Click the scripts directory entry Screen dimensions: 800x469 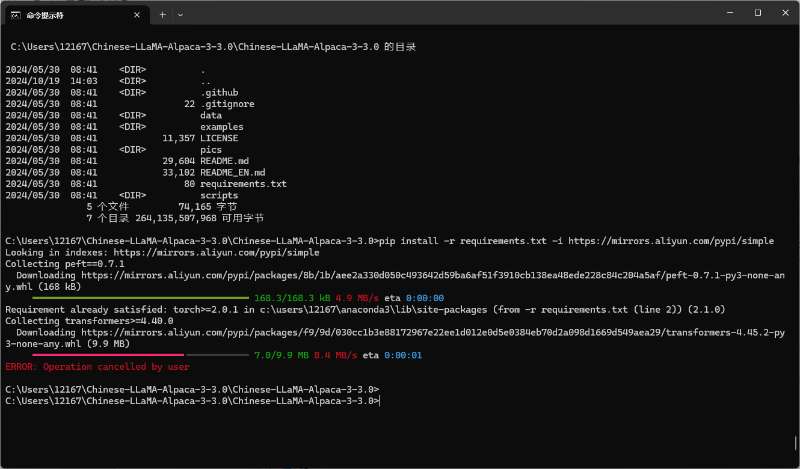tap(219, 195)
